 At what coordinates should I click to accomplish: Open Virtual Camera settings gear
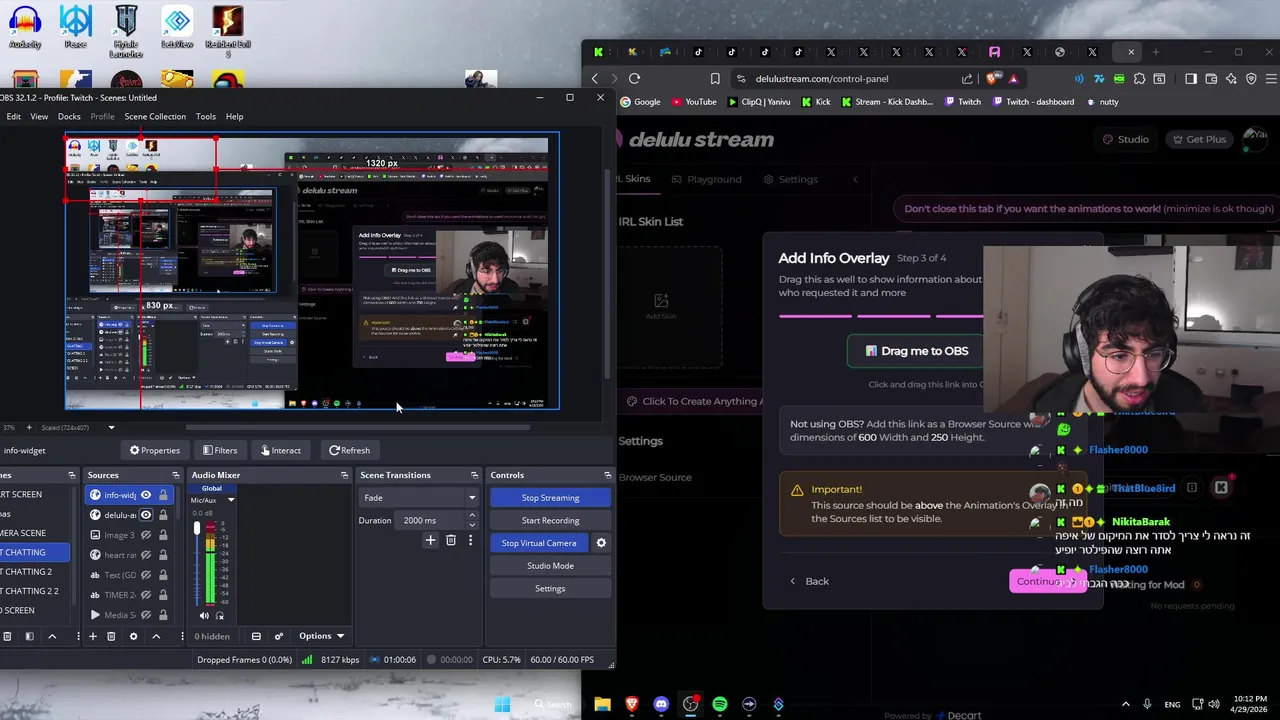(601, 543)
